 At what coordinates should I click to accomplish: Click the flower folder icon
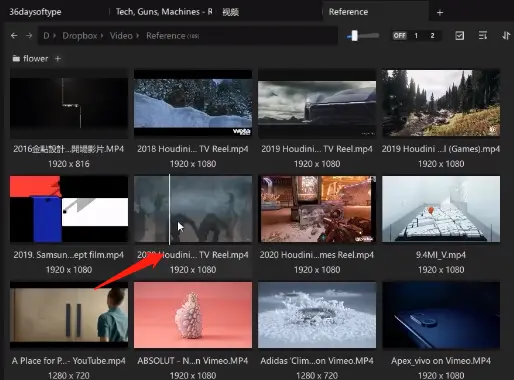[16, 59]
